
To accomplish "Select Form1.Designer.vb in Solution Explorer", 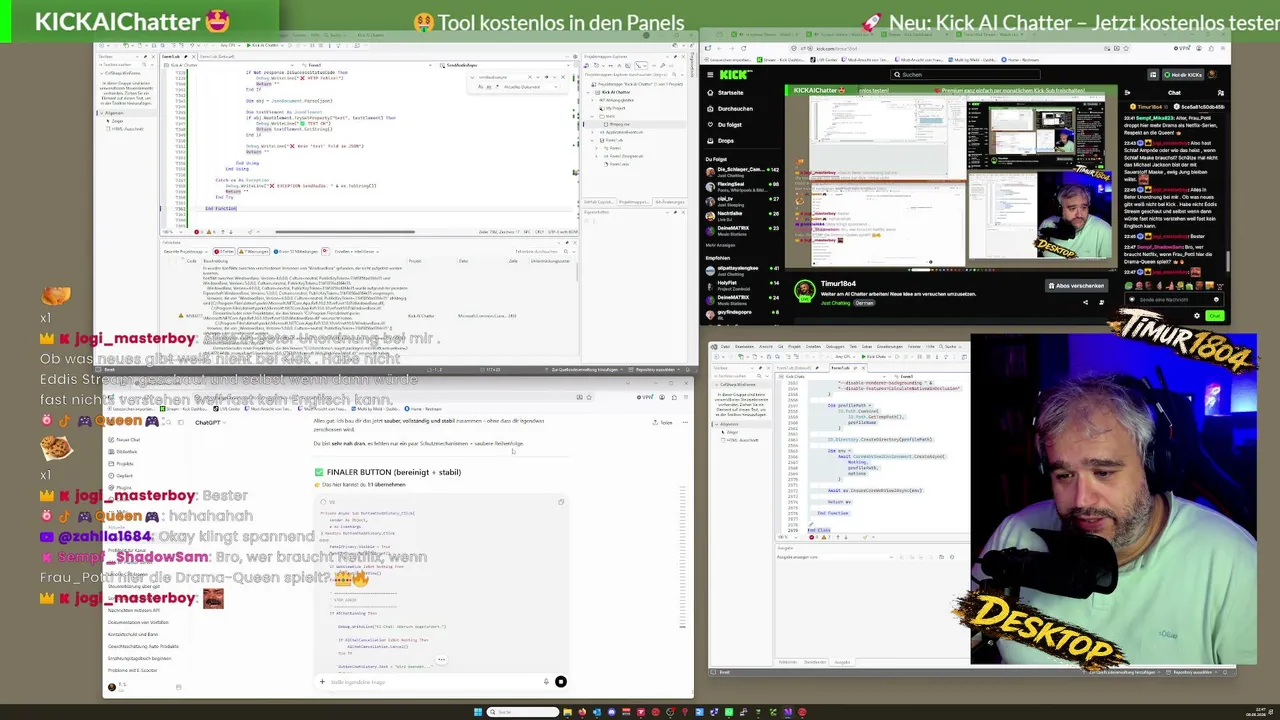I will [627, 156].
